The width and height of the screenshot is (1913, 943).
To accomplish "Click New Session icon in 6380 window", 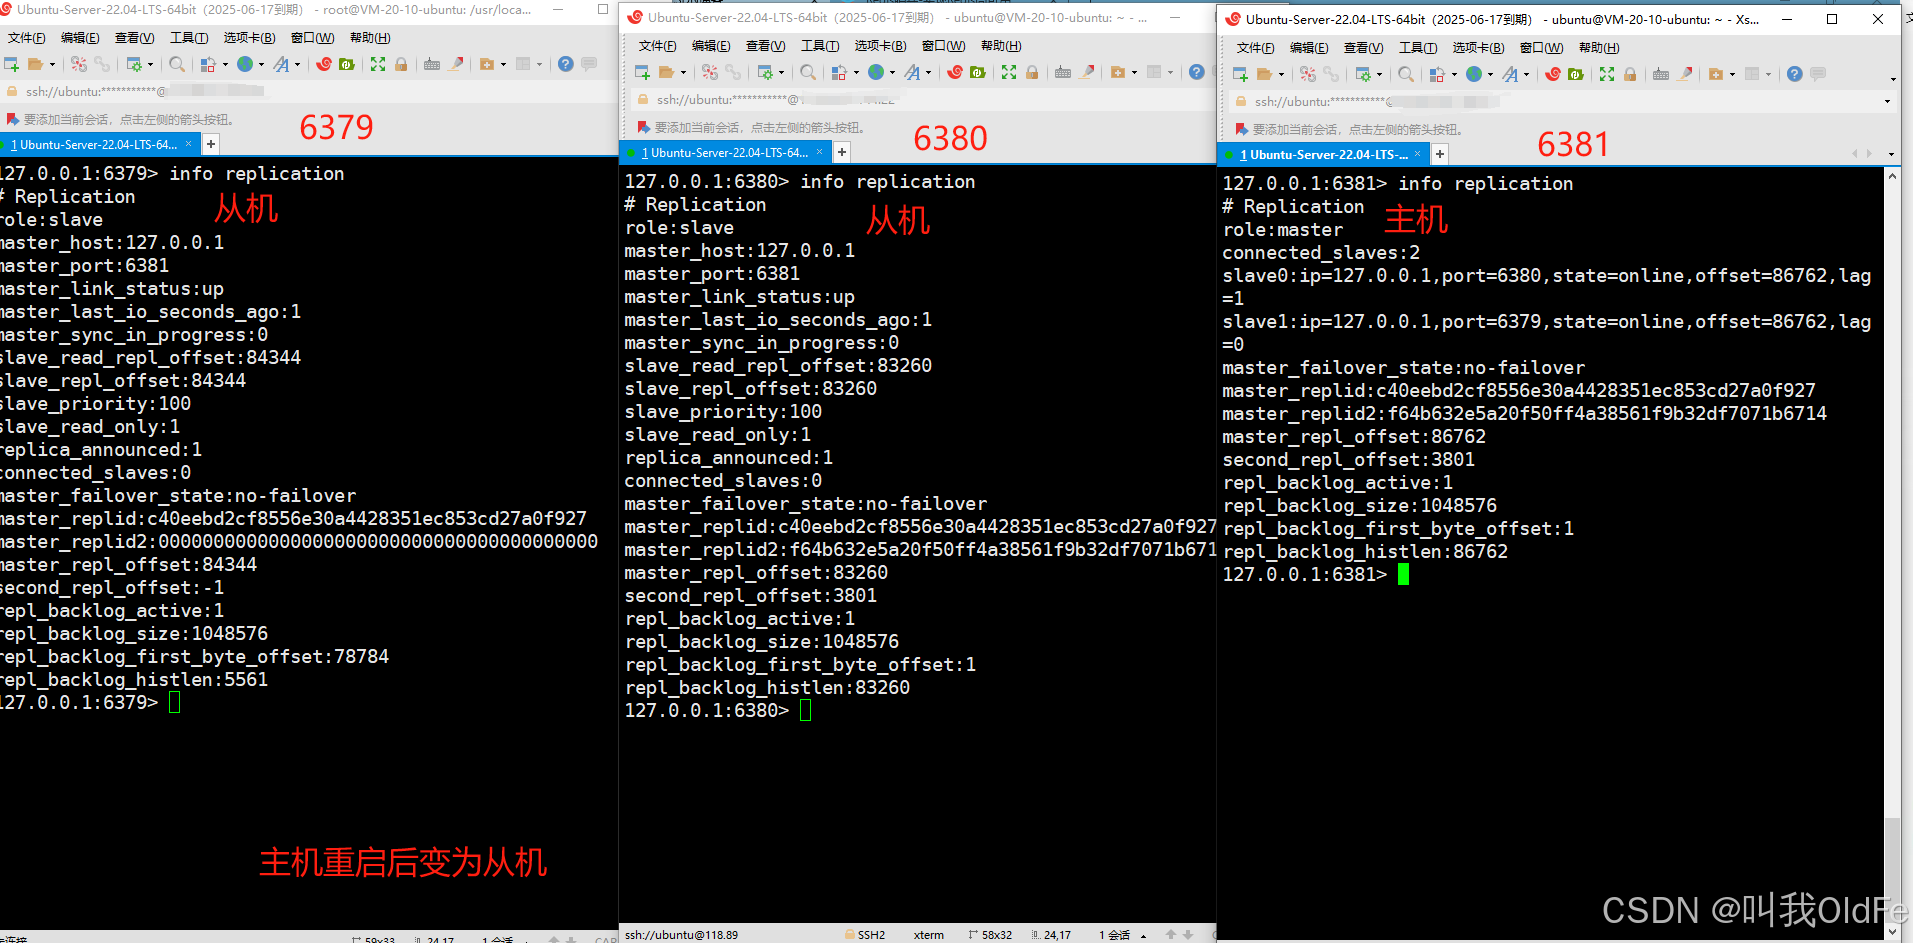I will tap(642, 72).
